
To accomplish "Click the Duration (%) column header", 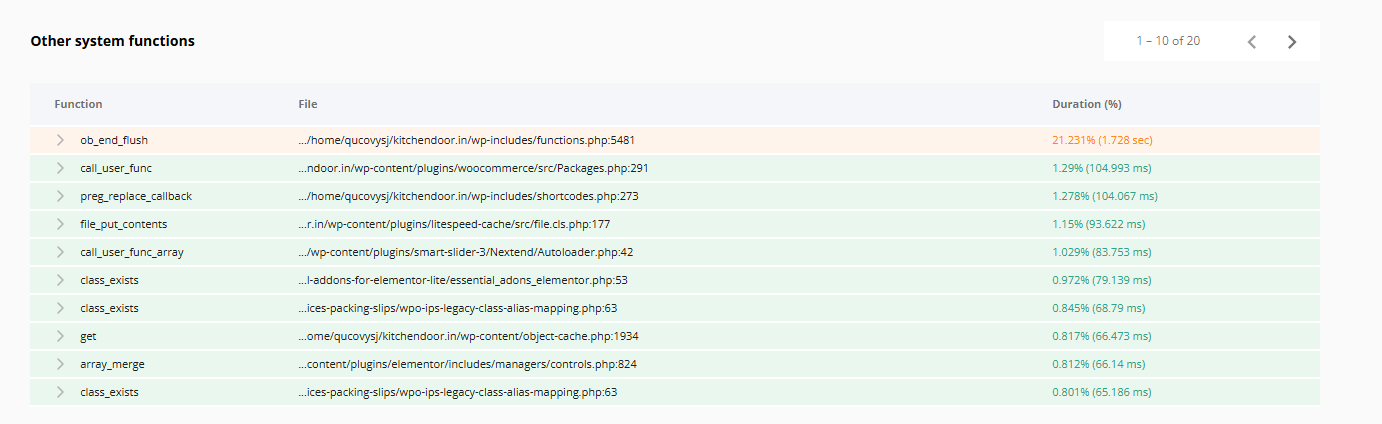I will (x=1086, y=104).
